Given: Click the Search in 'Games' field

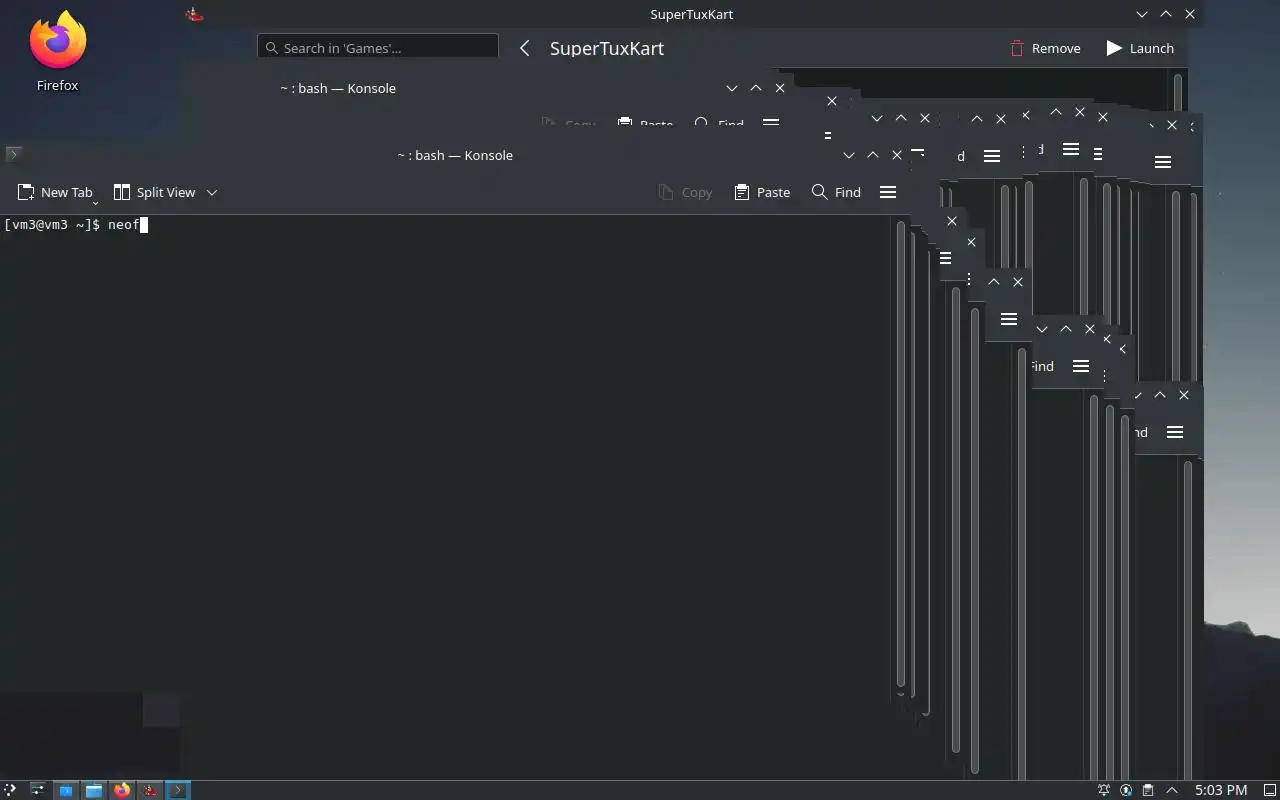Looking at the screenshot, I should [x=378, y=47].
